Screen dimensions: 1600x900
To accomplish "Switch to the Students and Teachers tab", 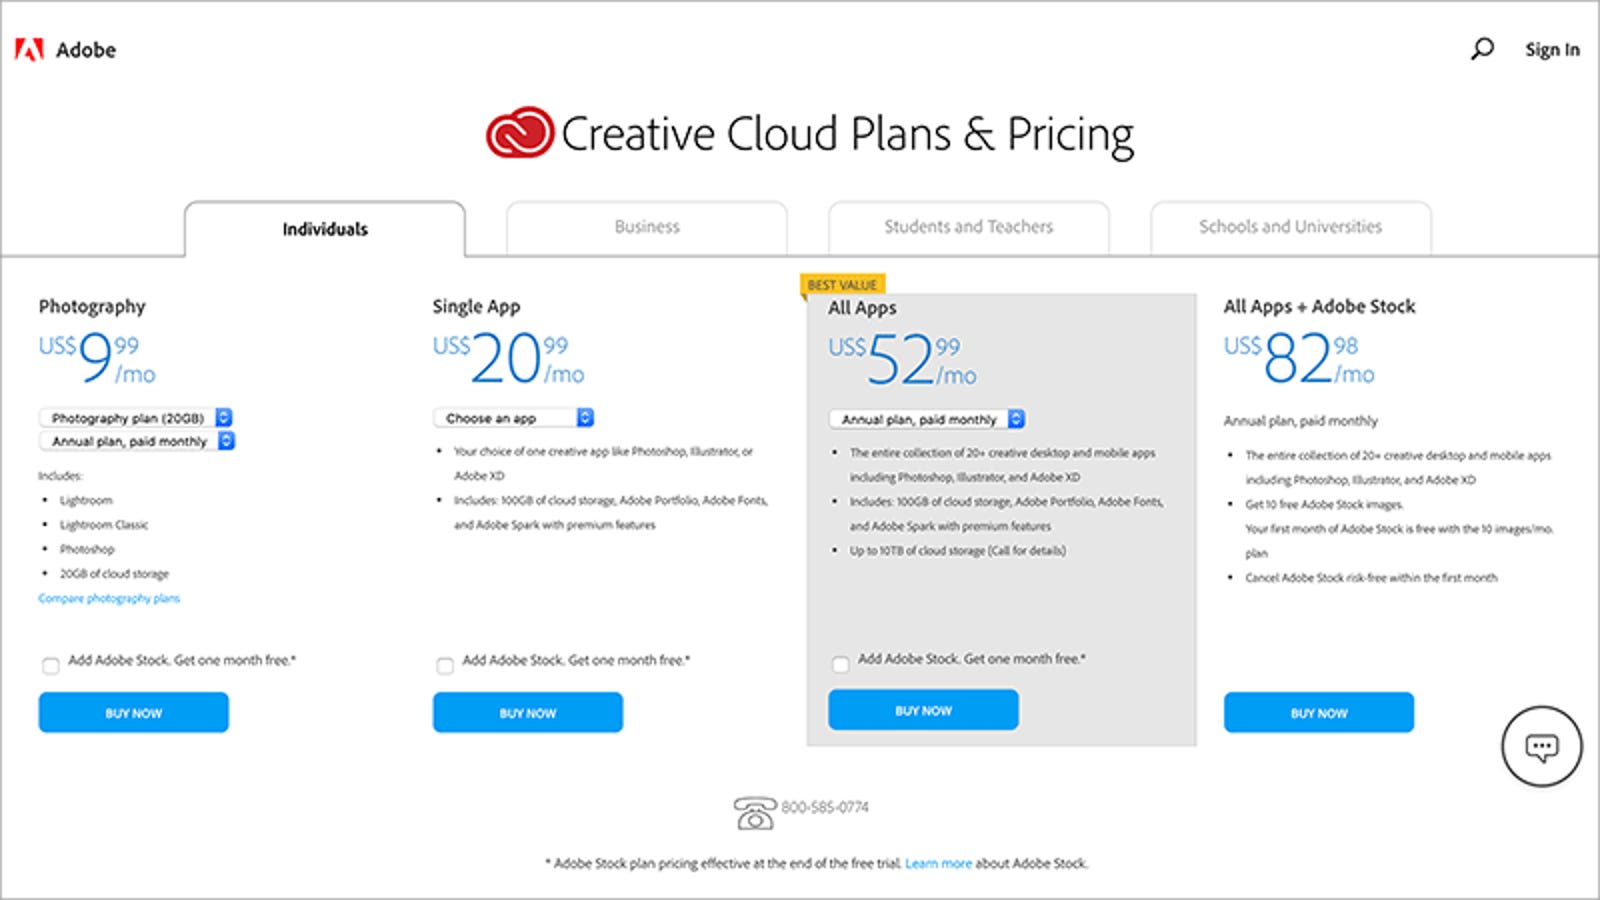I will click(968, 227).
